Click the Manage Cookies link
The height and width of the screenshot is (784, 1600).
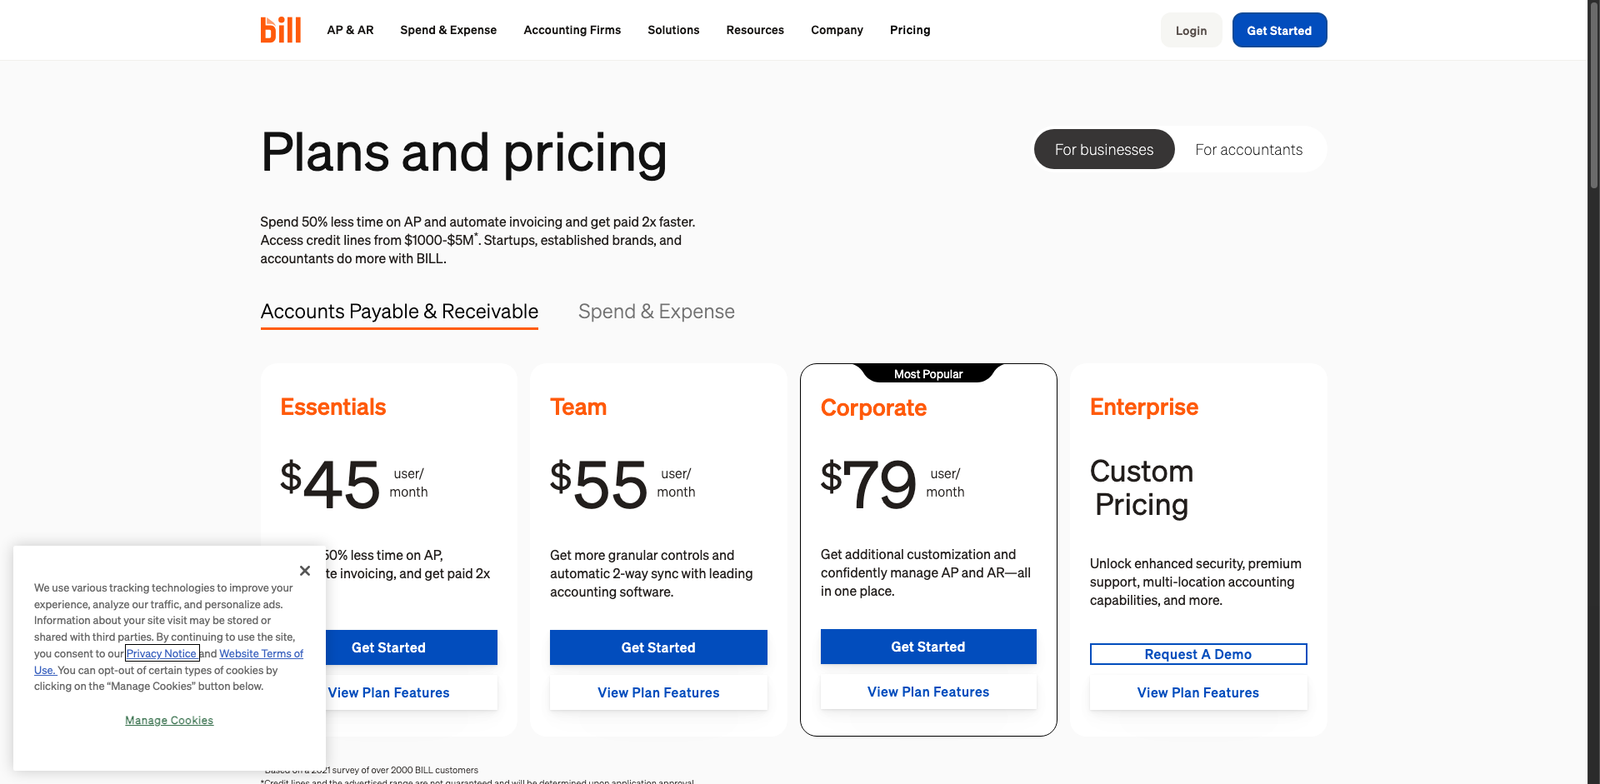click(169, 721)
